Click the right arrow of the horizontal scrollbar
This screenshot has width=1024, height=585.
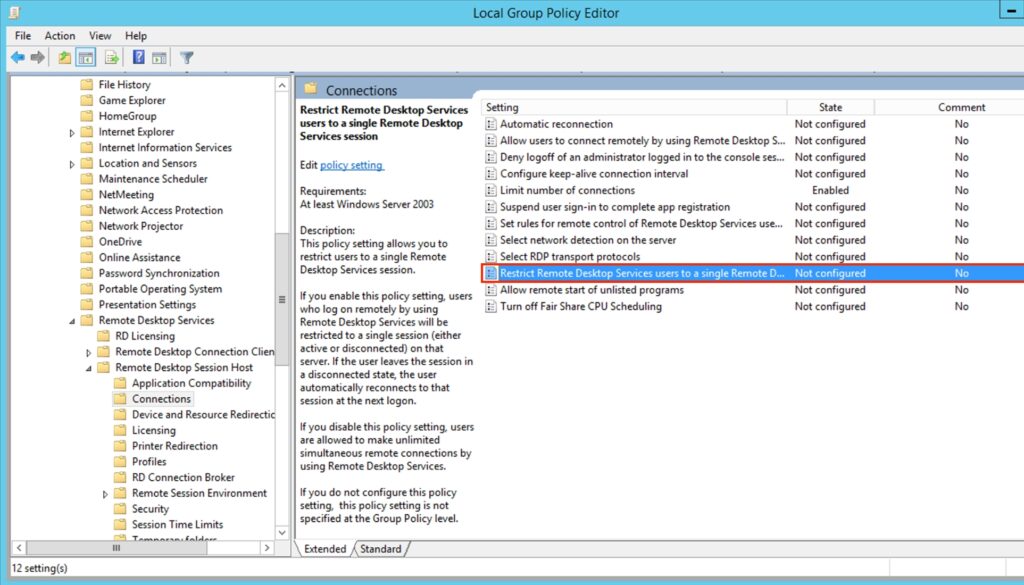266,548
